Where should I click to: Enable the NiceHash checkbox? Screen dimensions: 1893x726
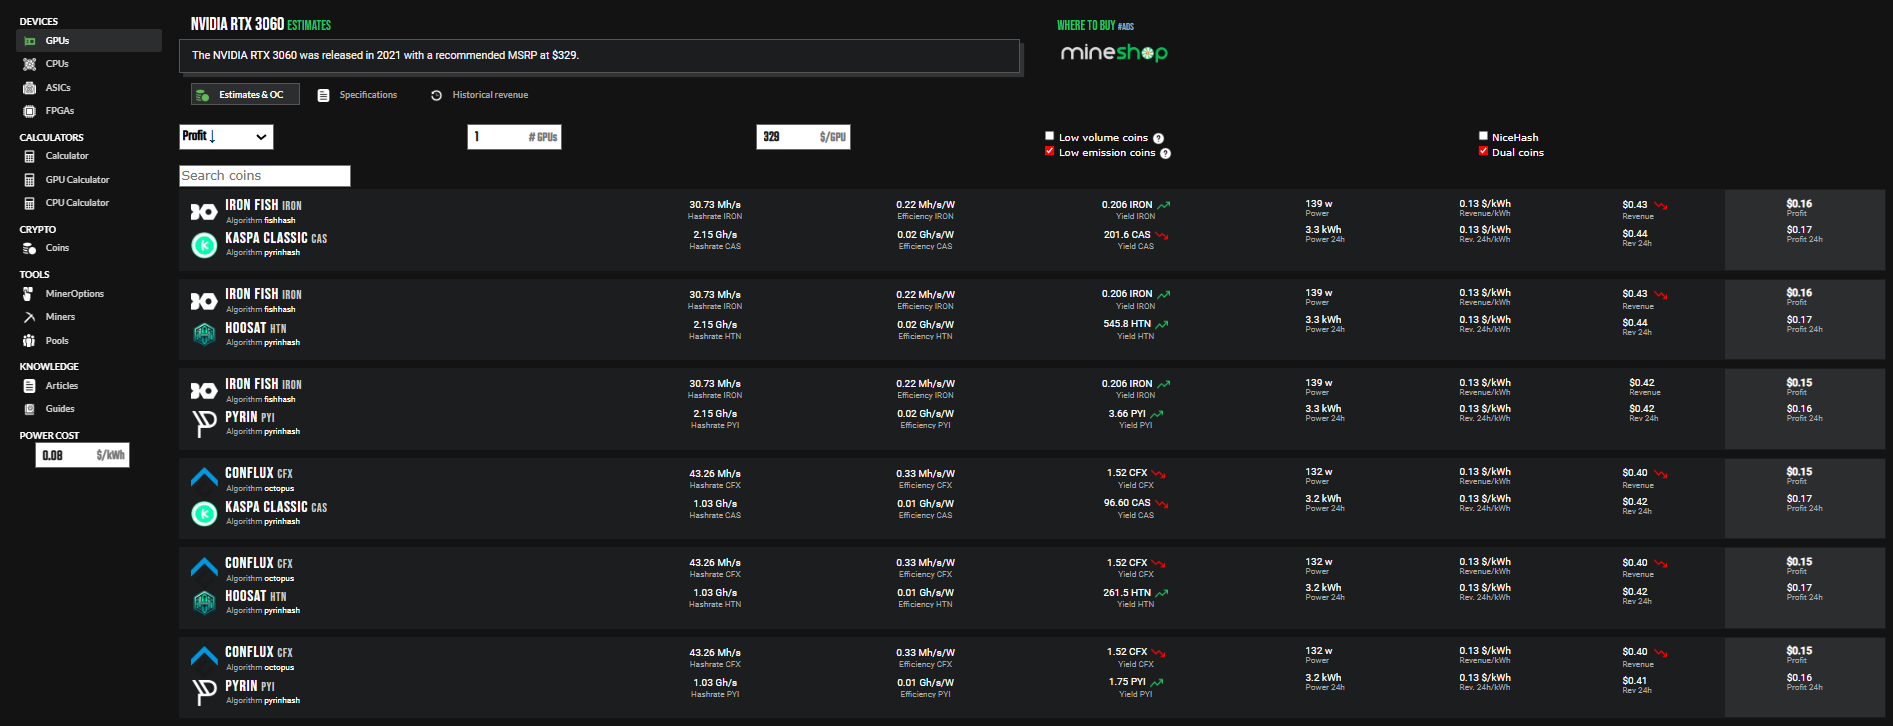pos(1483,136)
